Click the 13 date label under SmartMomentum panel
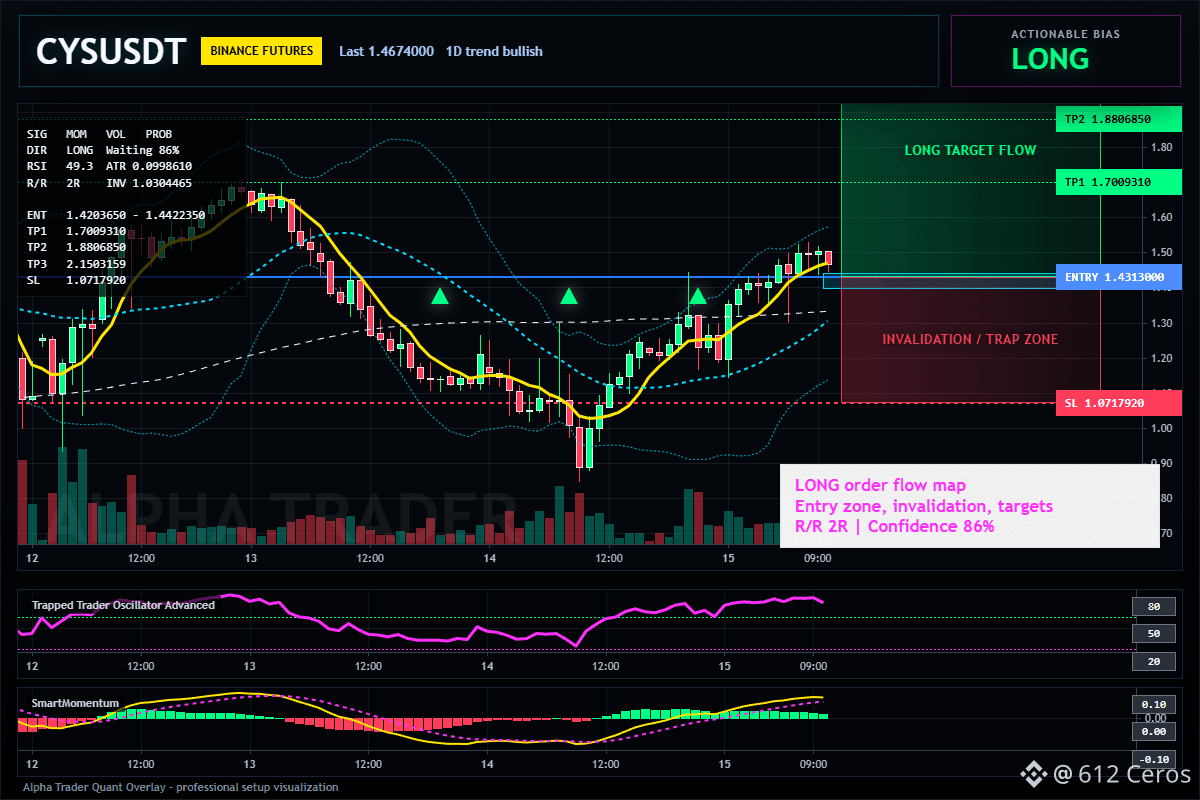The image size is (1200, 800). (x=250, y=763)
